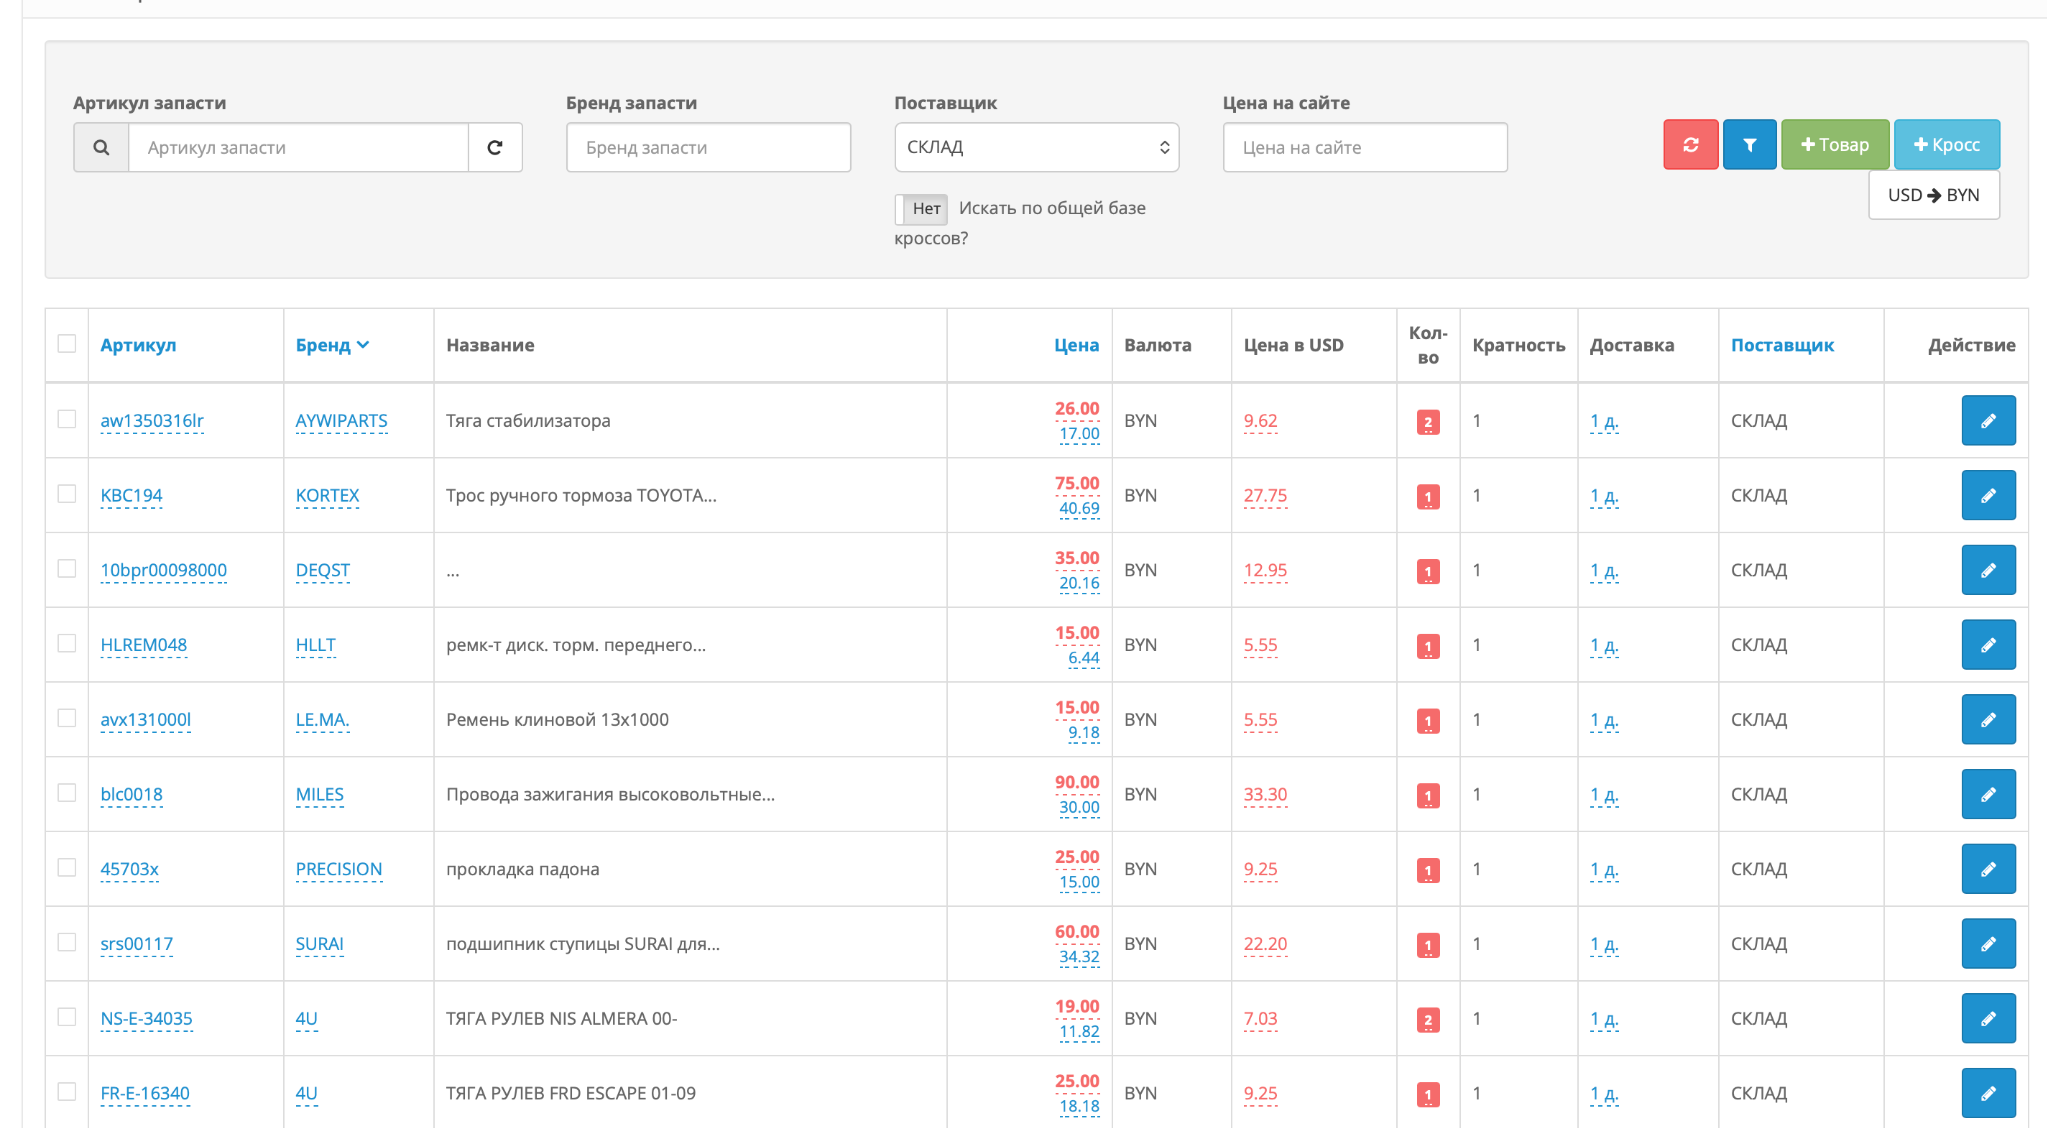Click the search magnifier icon beside Артикул запасти
Image resolution: width=2047 pixels, height=1128 pixels.
click(x=101, y=147)
